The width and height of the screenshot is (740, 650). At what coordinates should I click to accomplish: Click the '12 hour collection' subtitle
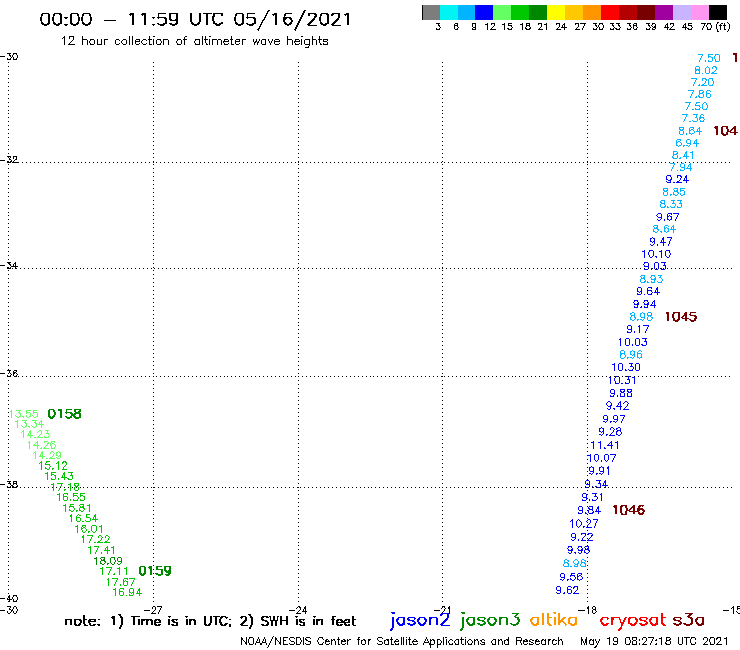(x=194, y=41)
